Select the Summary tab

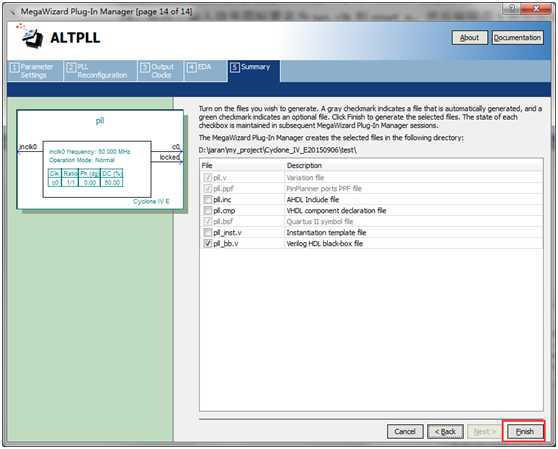click(254, 71)
